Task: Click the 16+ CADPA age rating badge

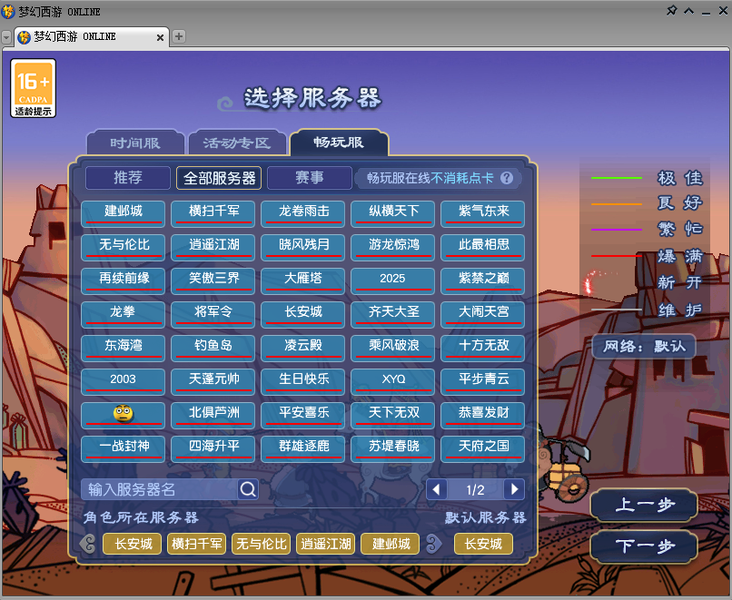Action: [33, 88]
